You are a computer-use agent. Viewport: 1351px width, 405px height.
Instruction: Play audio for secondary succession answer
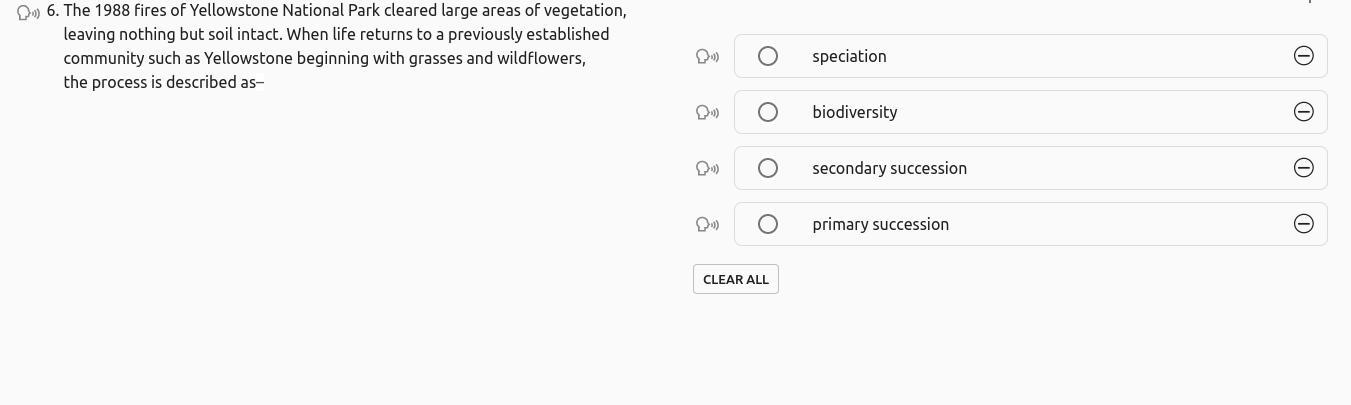pos(707,169)
